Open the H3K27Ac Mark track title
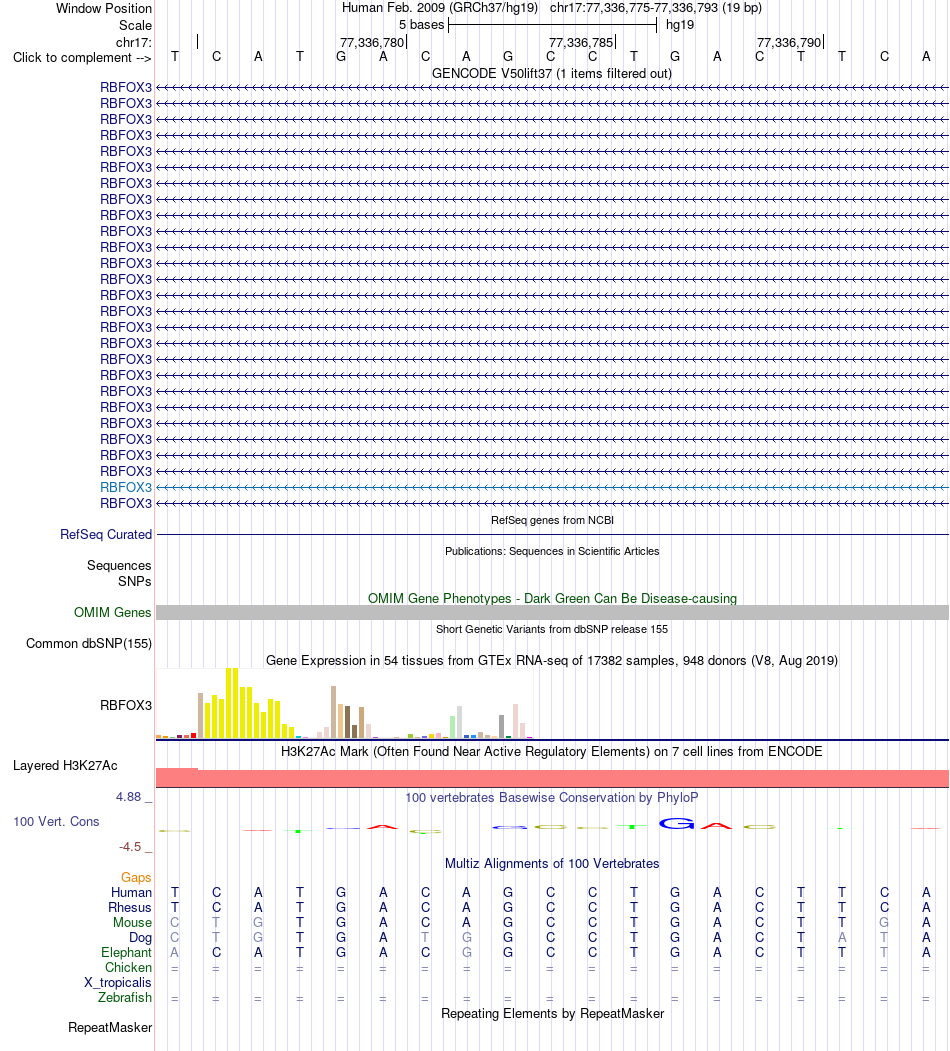Image resolution: width=950 pixels, height=1051 pixels. [552, 751]
